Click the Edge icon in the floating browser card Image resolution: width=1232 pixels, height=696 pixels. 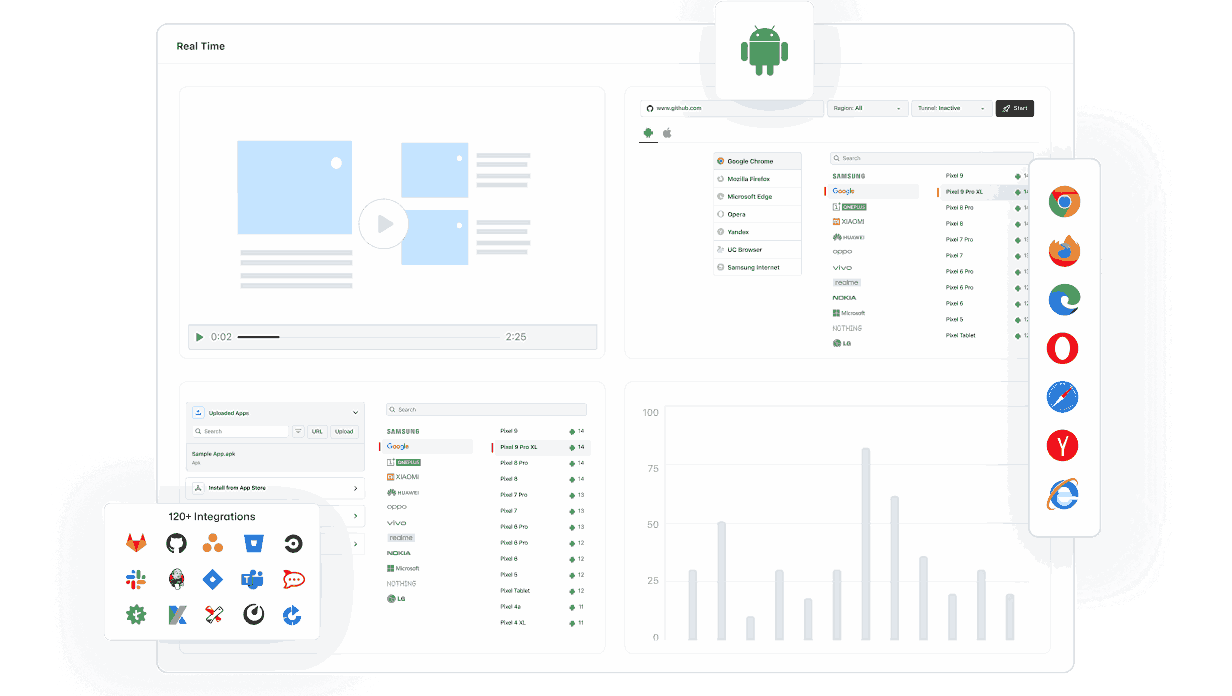pos(1064,300)
